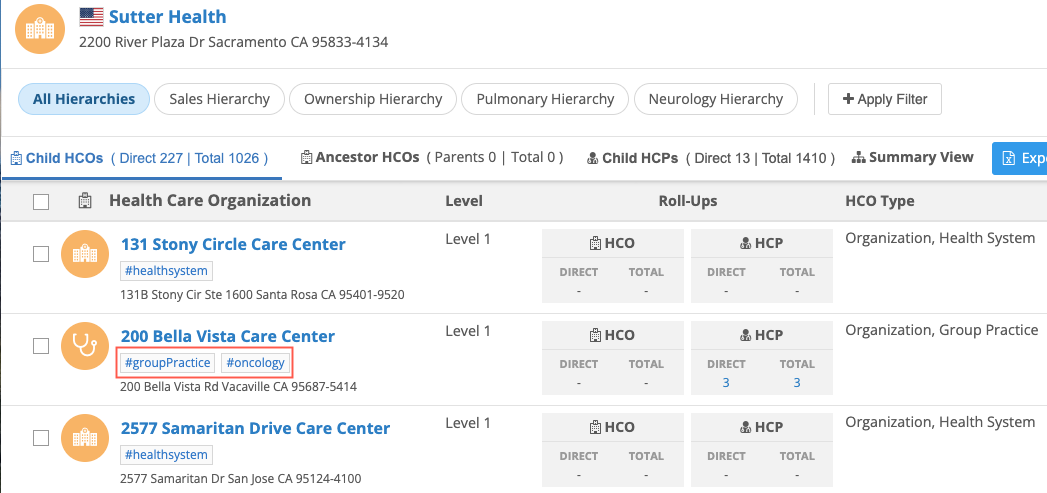The height and width of the screenshot is (493, 1047).
Task: Click the 200 Bella Vista stethoscope icon
Action: [85, 346]
